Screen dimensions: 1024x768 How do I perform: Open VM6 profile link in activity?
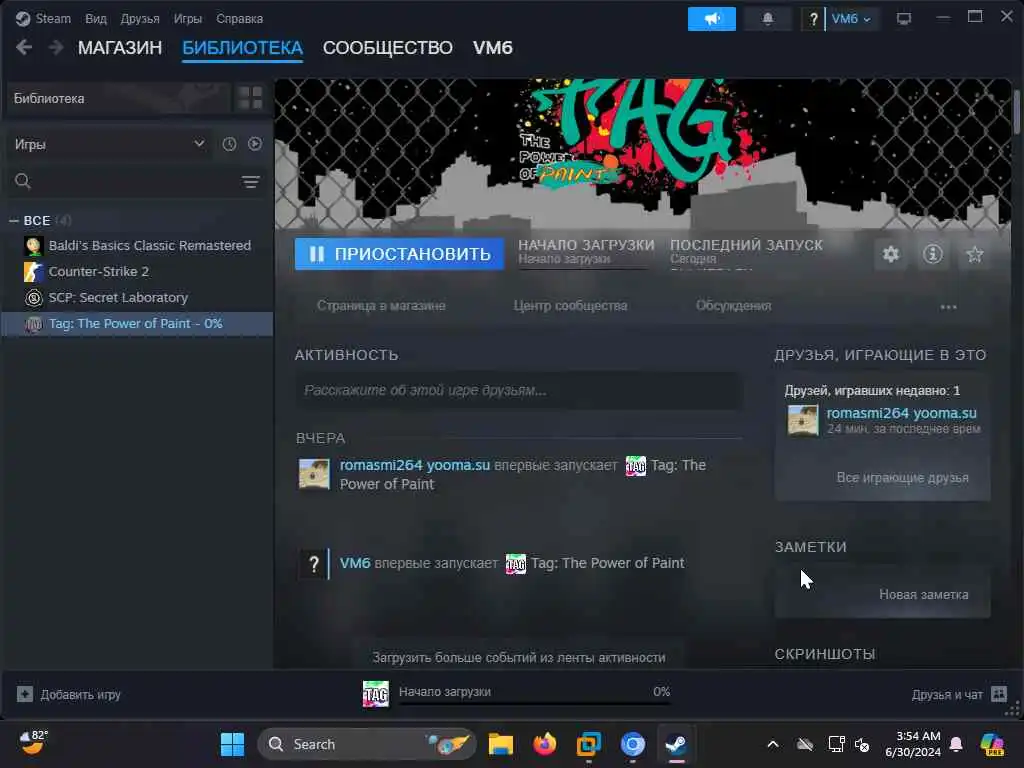click(355, 563)
